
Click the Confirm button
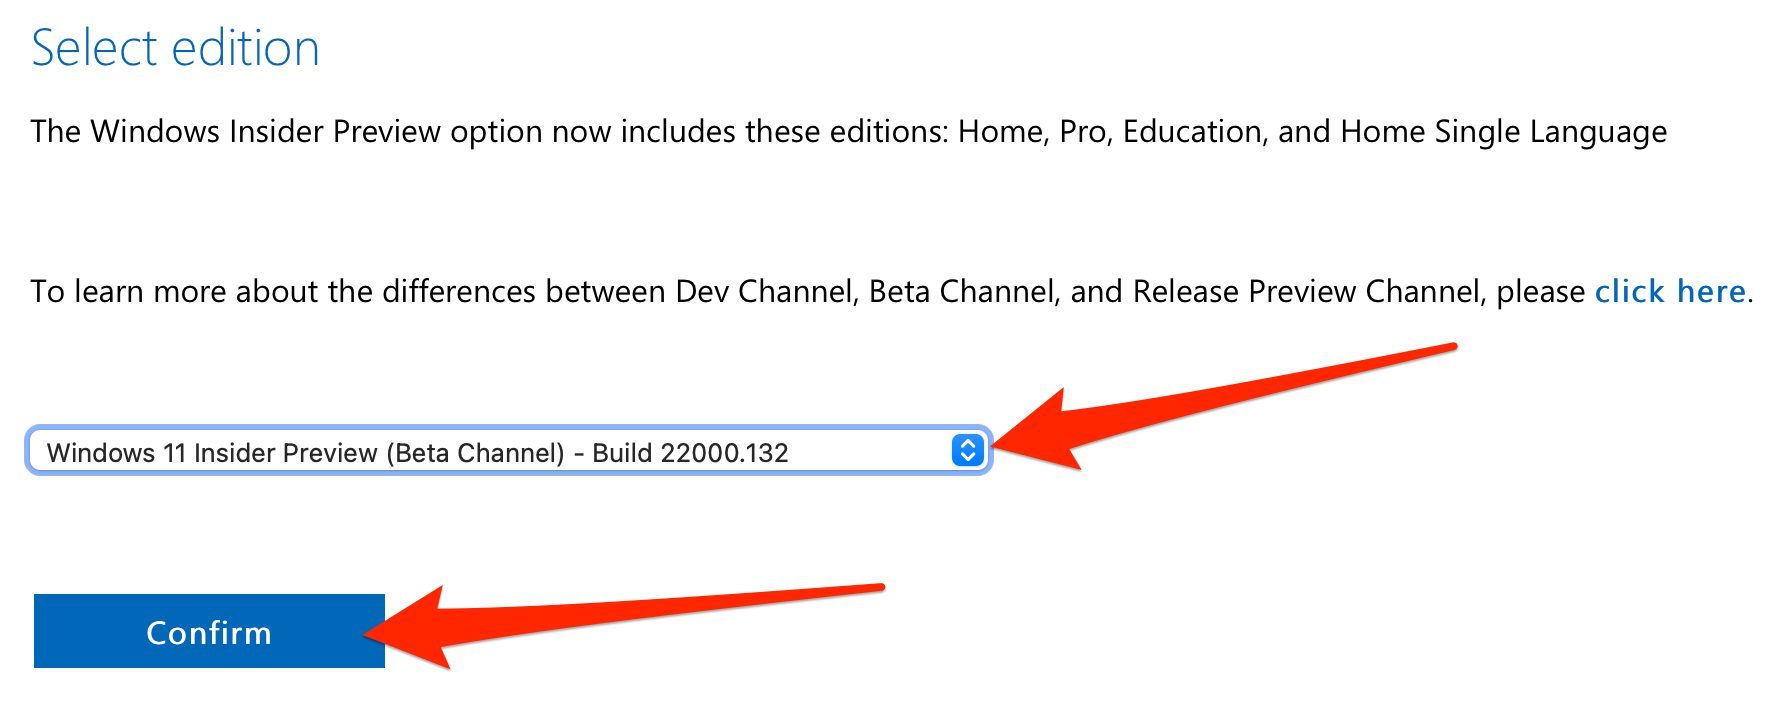[x=209, y=631]
